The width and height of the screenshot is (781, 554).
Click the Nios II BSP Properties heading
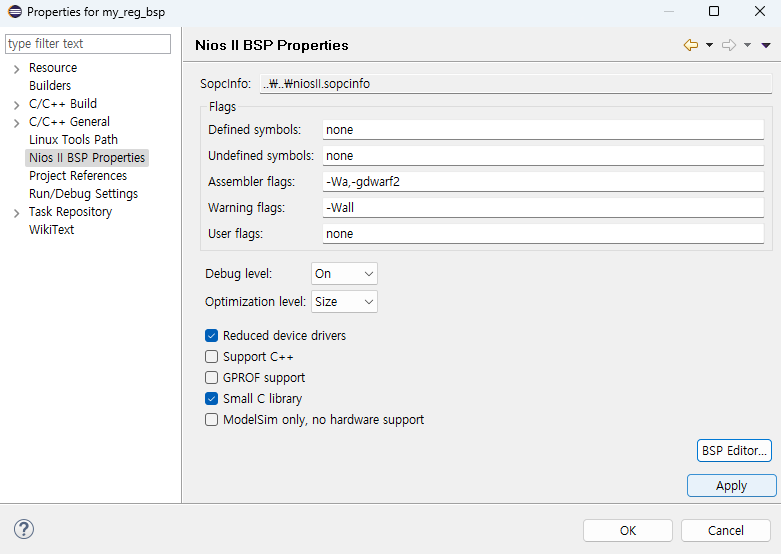(271, 45)
